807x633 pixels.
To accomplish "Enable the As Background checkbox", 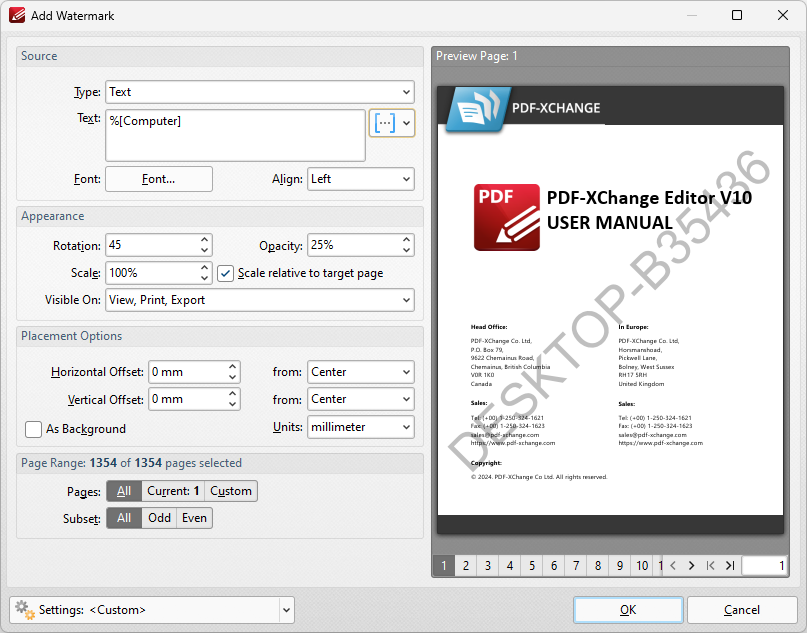I will click(33, 429).
